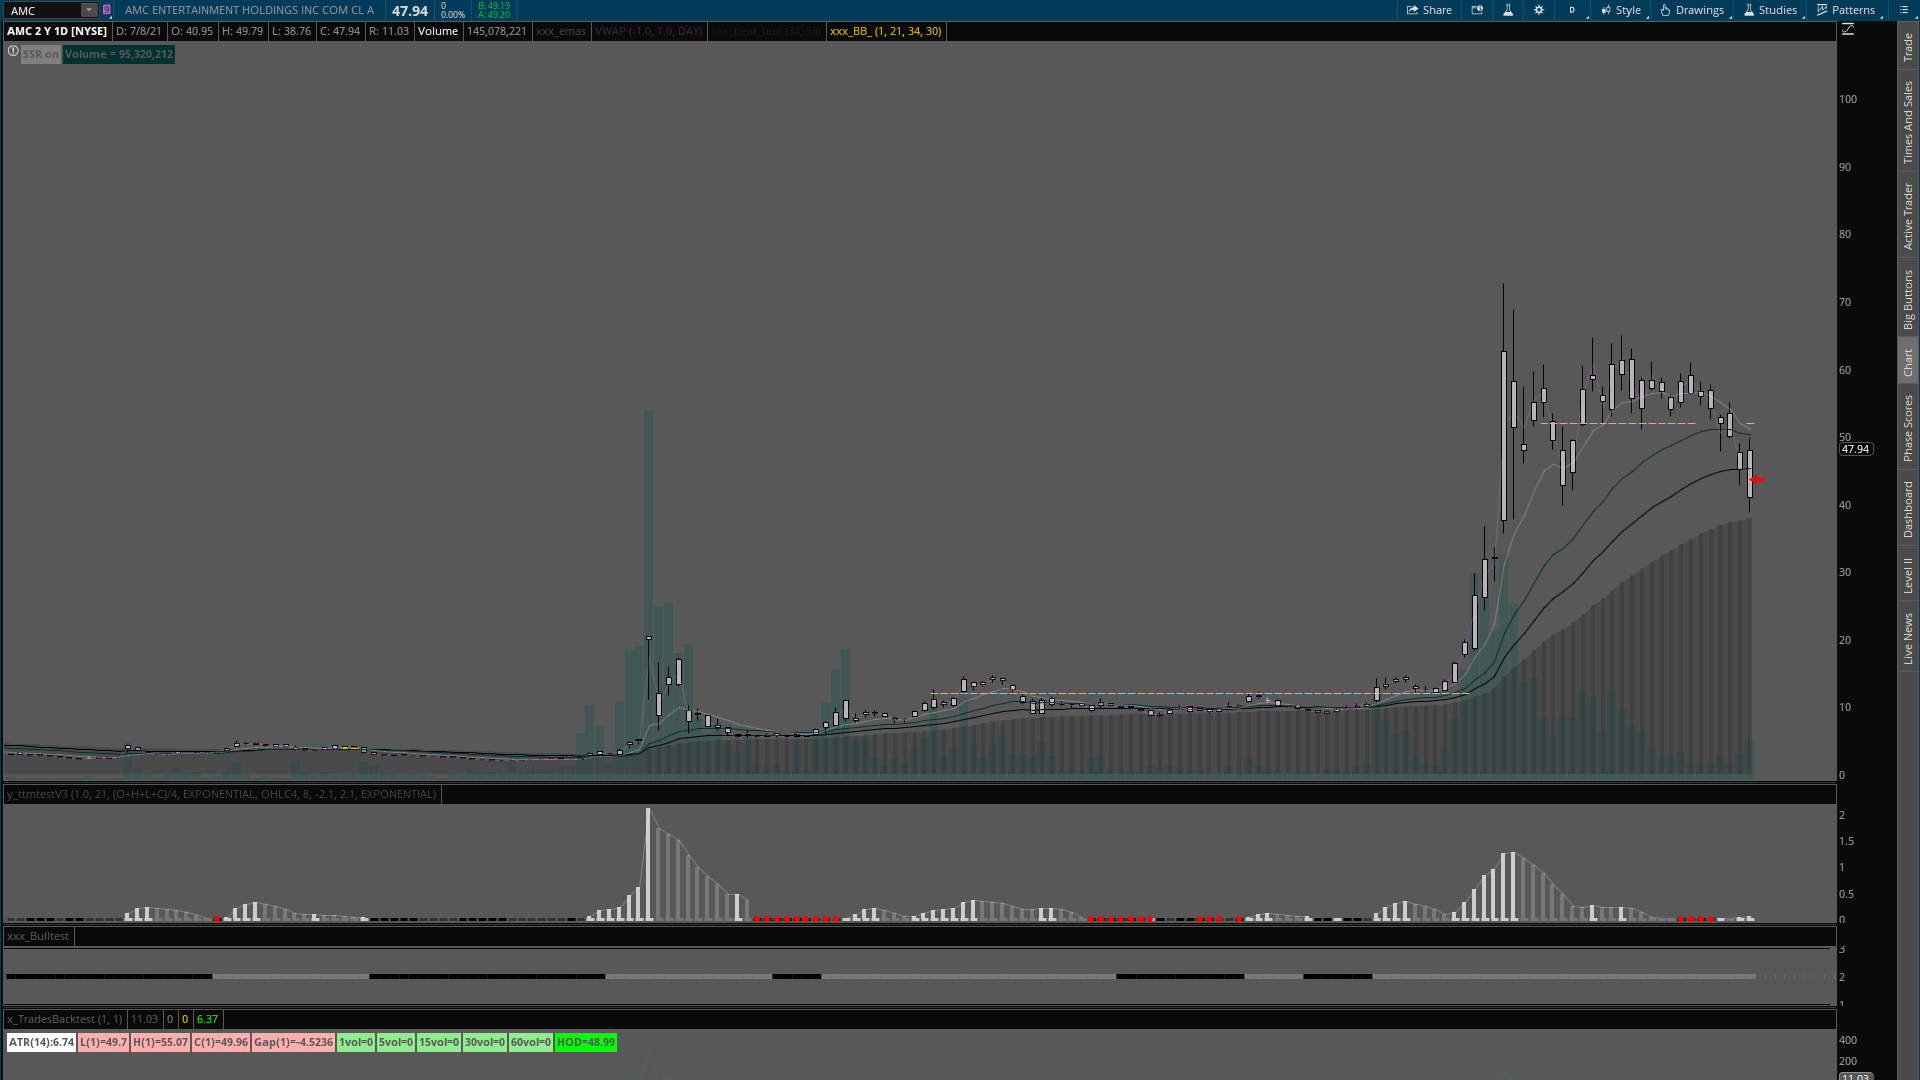The width and height of the screenshot is (1920, 1080).
Task: Open the Studies dropdown
Action: [x=1770, y=10]
